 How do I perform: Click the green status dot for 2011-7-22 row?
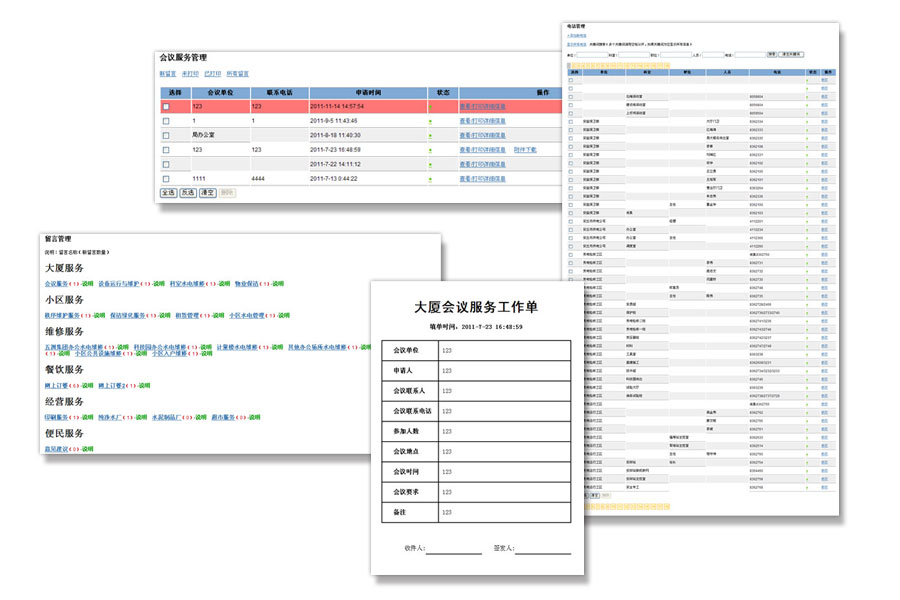click(430, 165)
